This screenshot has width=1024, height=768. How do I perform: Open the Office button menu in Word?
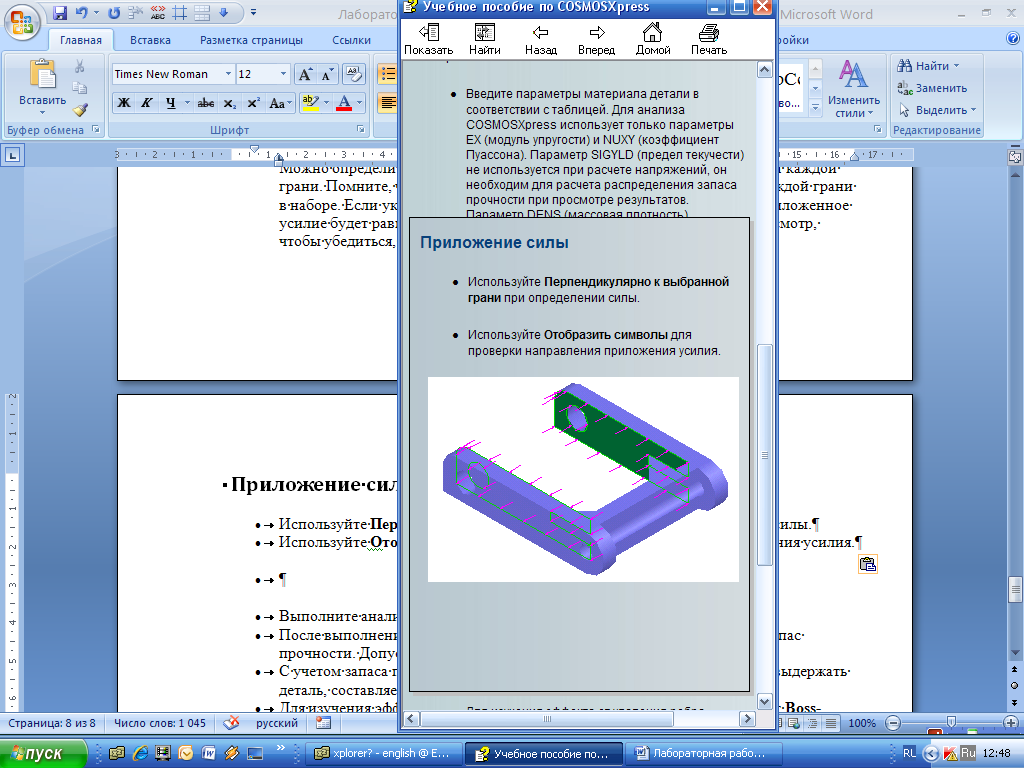(22, 22)
